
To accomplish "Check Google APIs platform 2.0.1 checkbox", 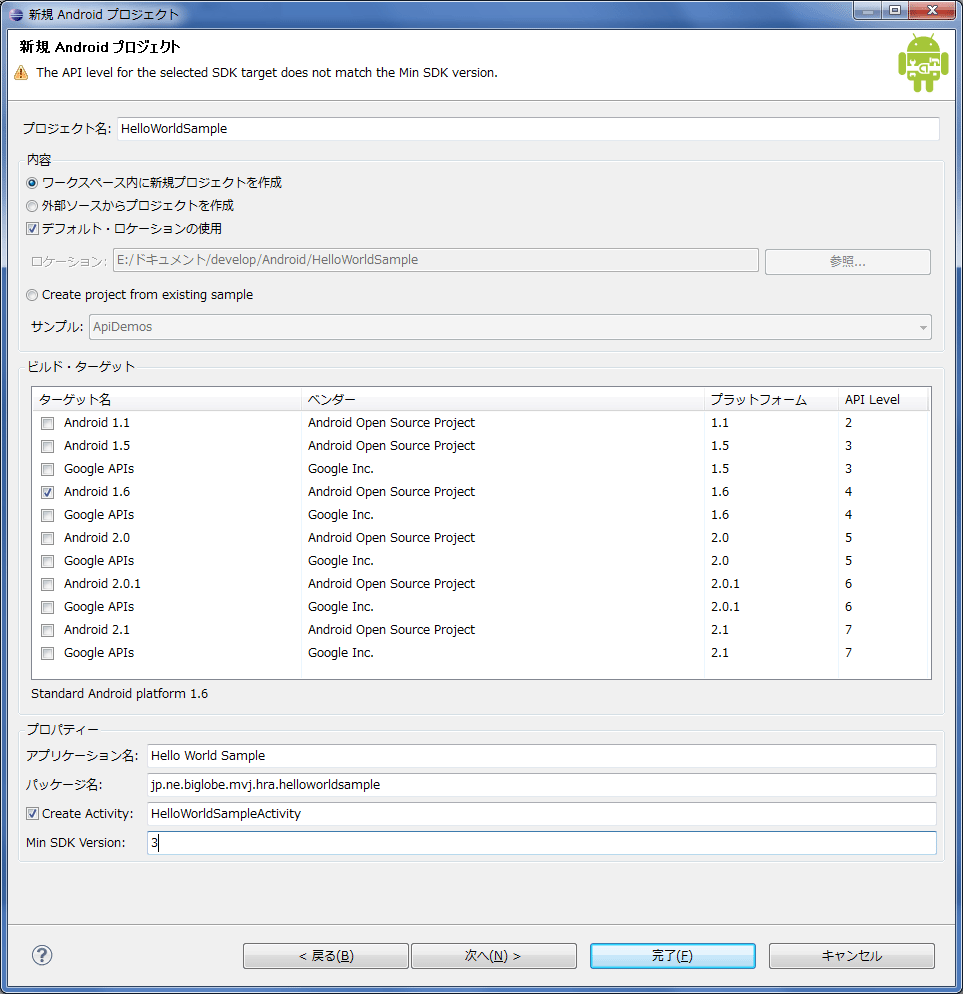I will coord(48,607).
